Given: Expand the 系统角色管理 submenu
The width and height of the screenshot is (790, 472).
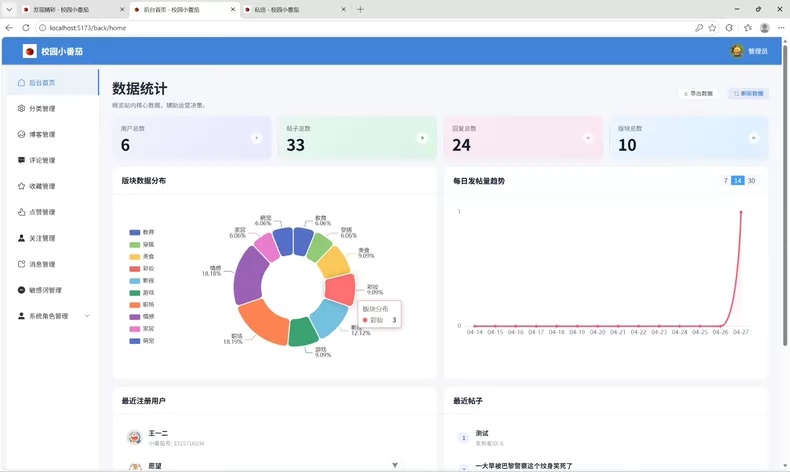Looking at the screenshot, I should (x=87, y=316).
